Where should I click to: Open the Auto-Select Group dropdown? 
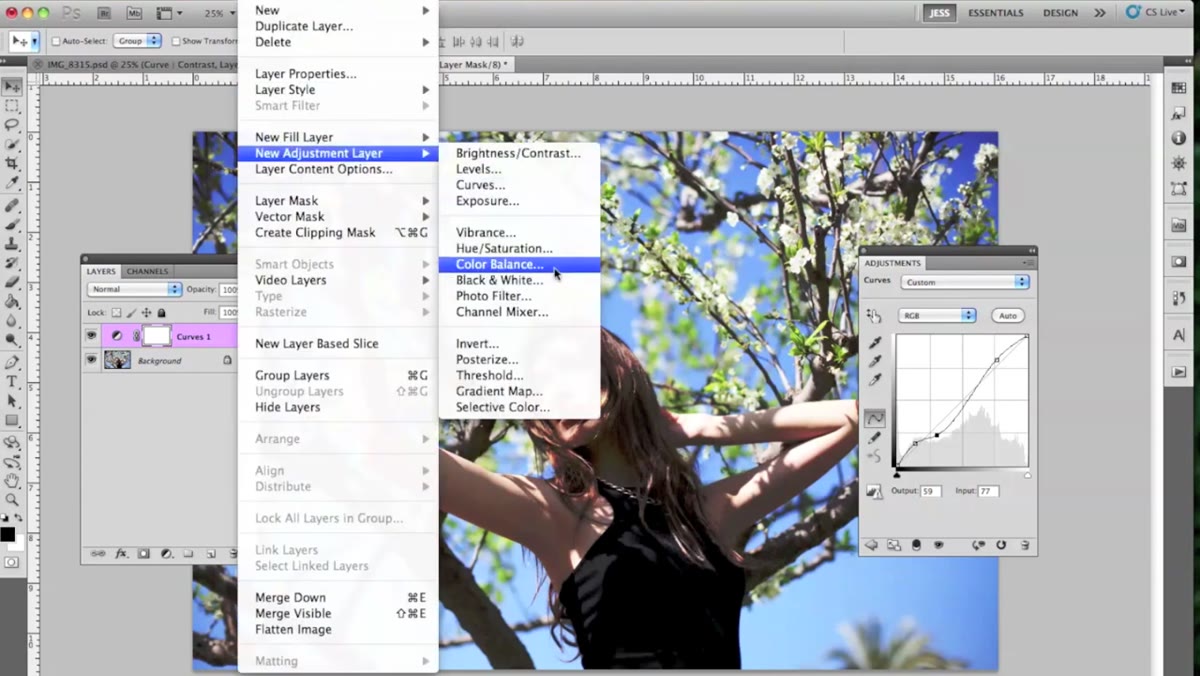point(138,41)
